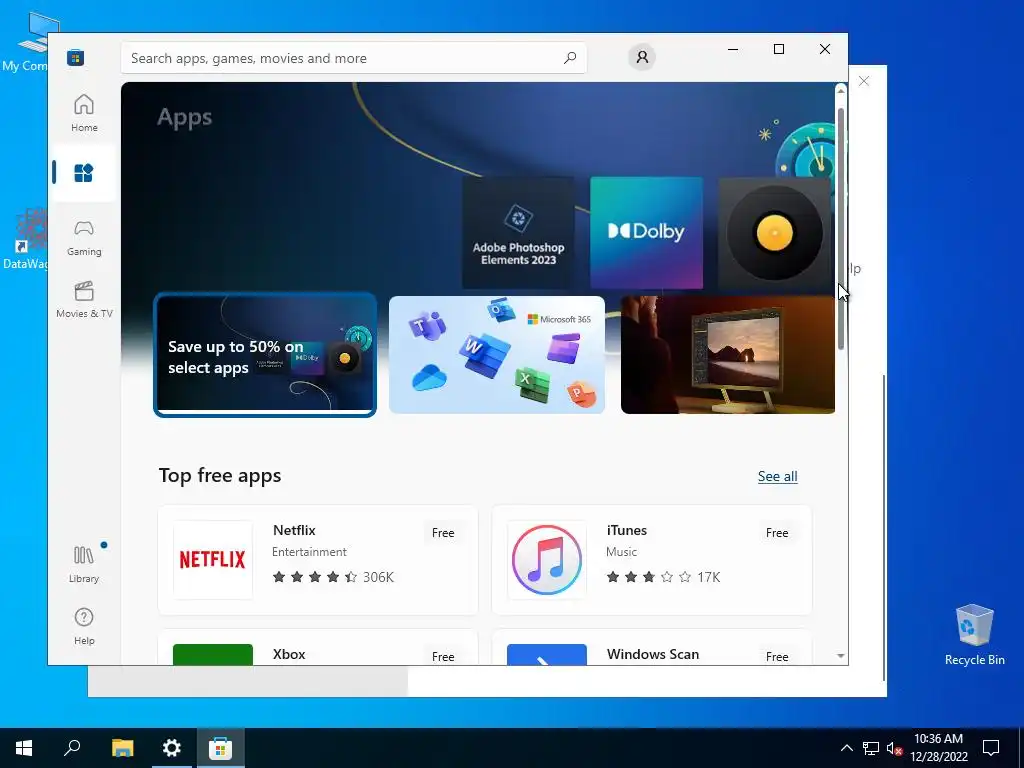The image size is (1024, 768).
Task: Open the Help section
Action: 84,626
